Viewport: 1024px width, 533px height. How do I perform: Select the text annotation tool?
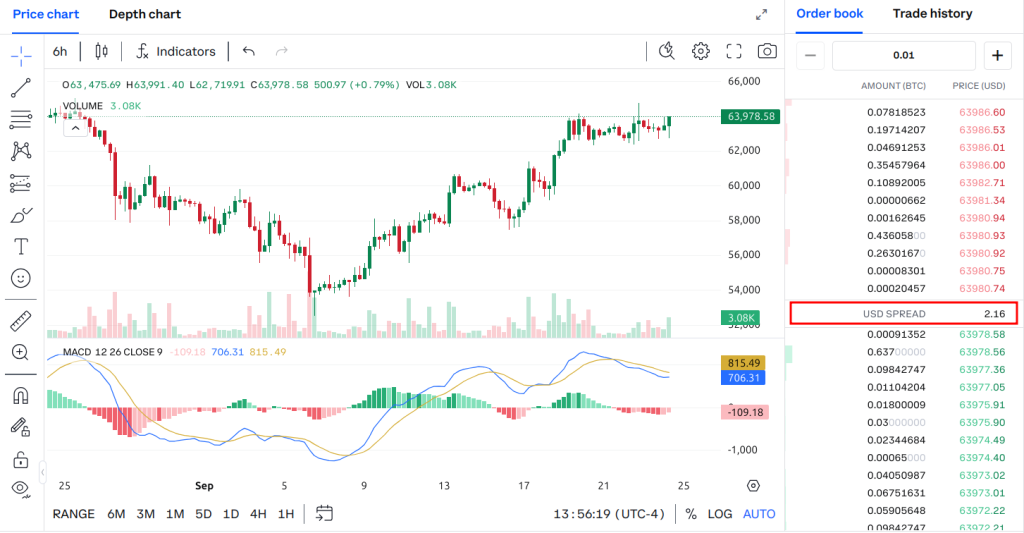(x=21, y=245)
